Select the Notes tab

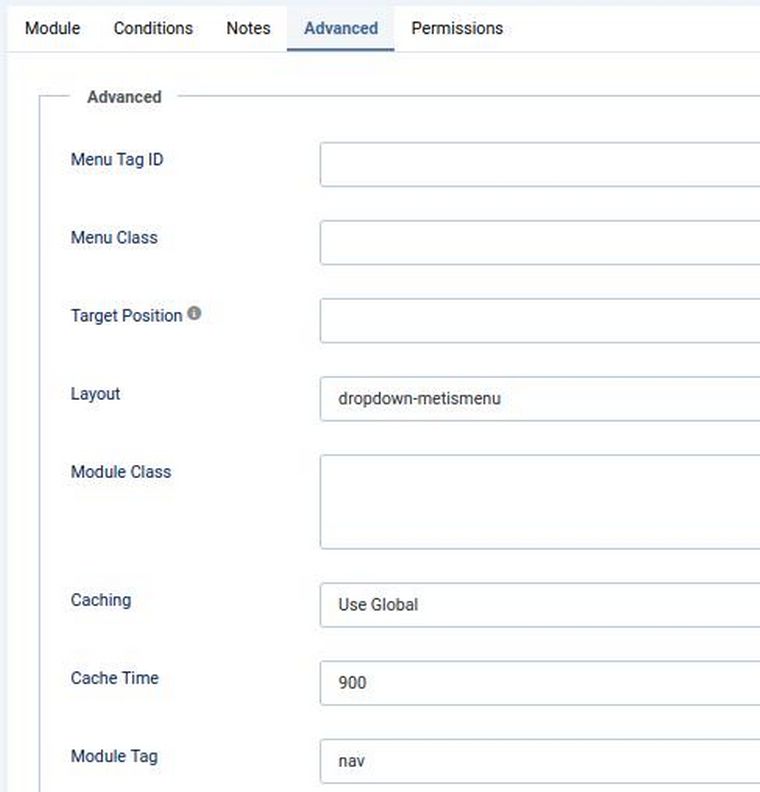click(x=248, y=28)
